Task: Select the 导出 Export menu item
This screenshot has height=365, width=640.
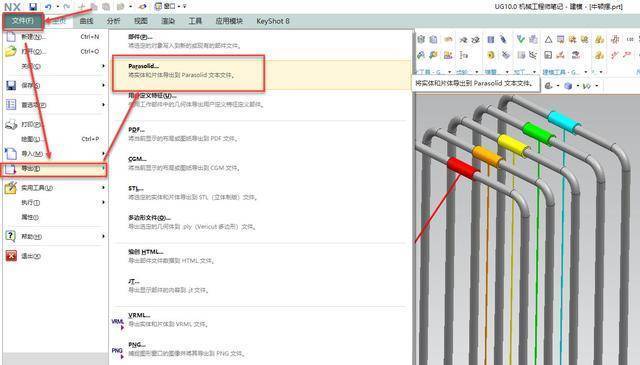Action: (54, 169)
